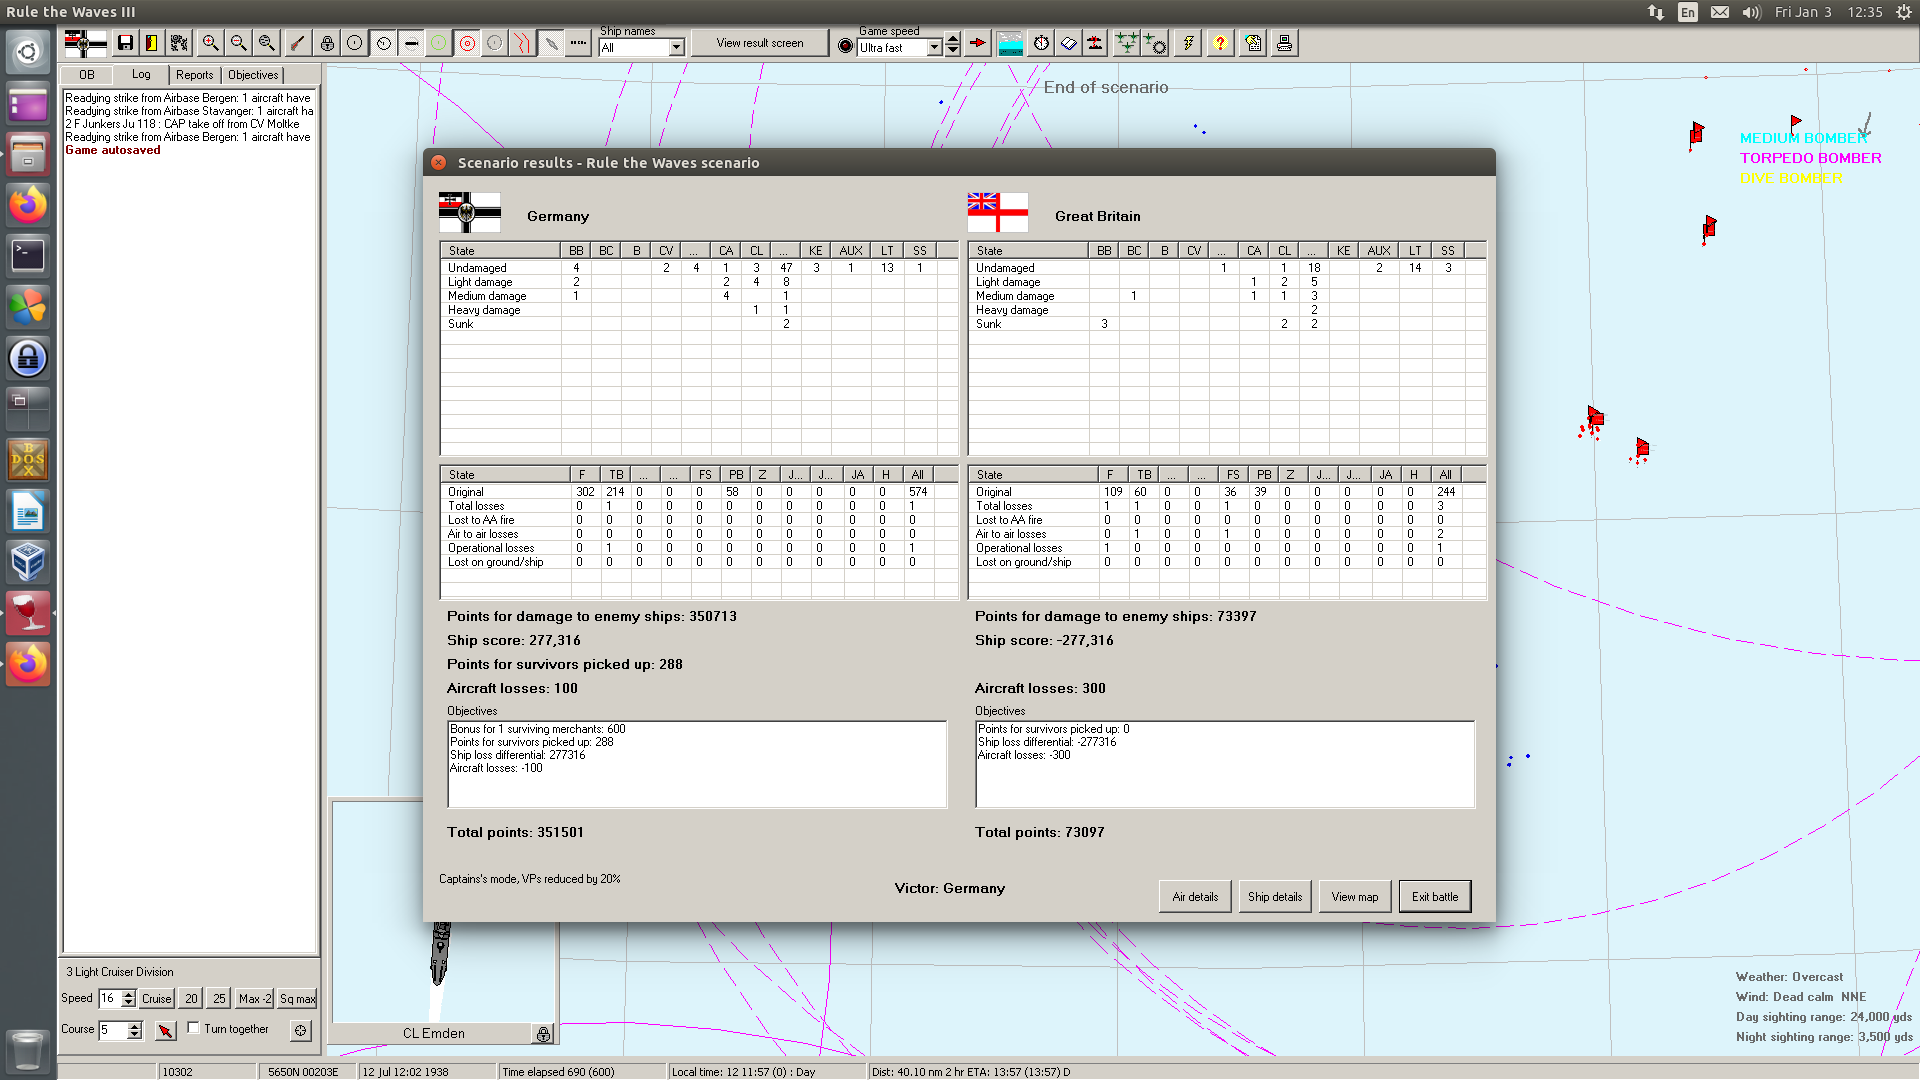Toggle the lock icon on CL Emden panel
1920x1080 pixels.
(x=543, y=1034)
